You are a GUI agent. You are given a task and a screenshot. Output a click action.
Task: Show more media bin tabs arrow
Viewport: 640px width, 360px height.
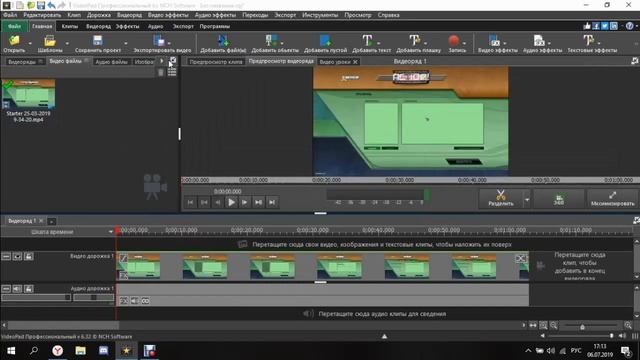(162, 61)
